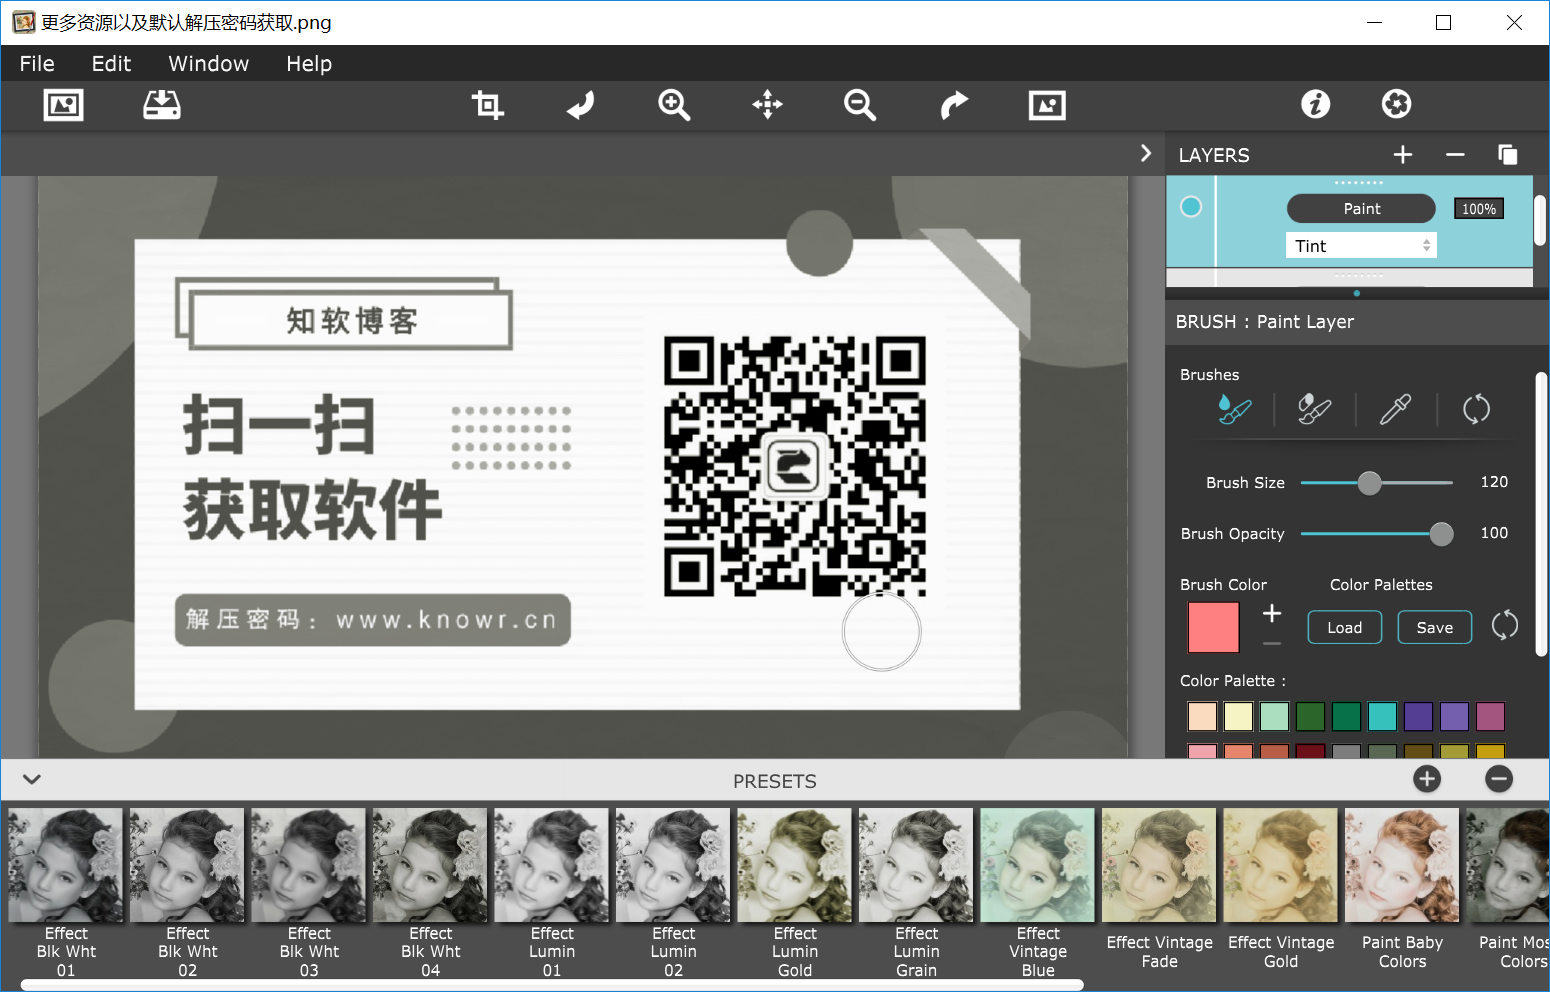Viewport: 1550px width, 992px height.
Task: Adjust the Brush Size slider handle
Action: pos(1369,483)
